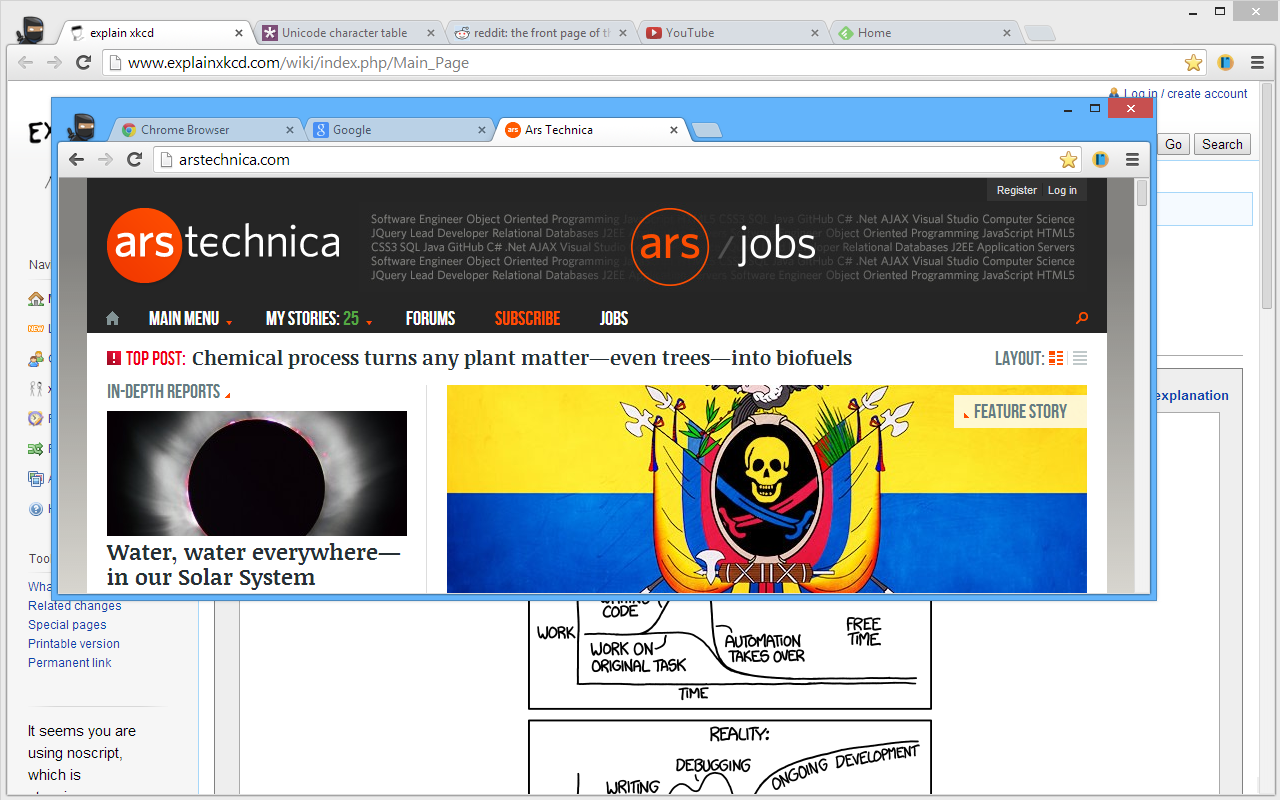Open the Water, water everywhere headline

(254, 565)
